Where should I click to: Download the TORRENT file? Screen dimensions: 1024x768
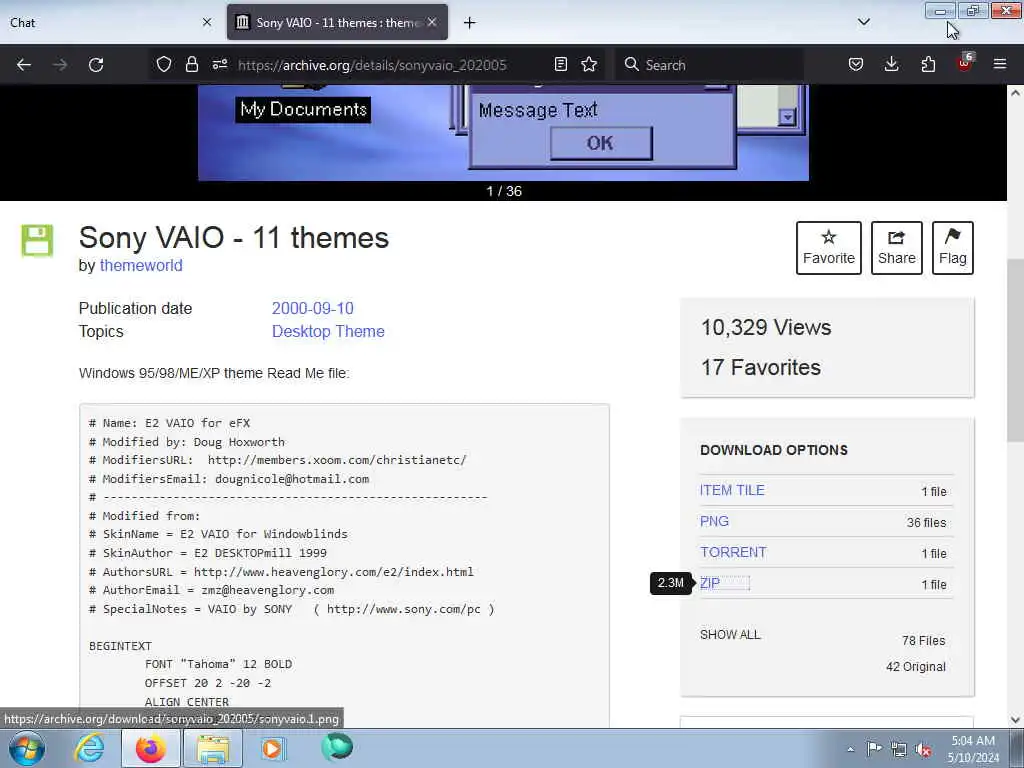pyautogui.click(x=733, y=552)
